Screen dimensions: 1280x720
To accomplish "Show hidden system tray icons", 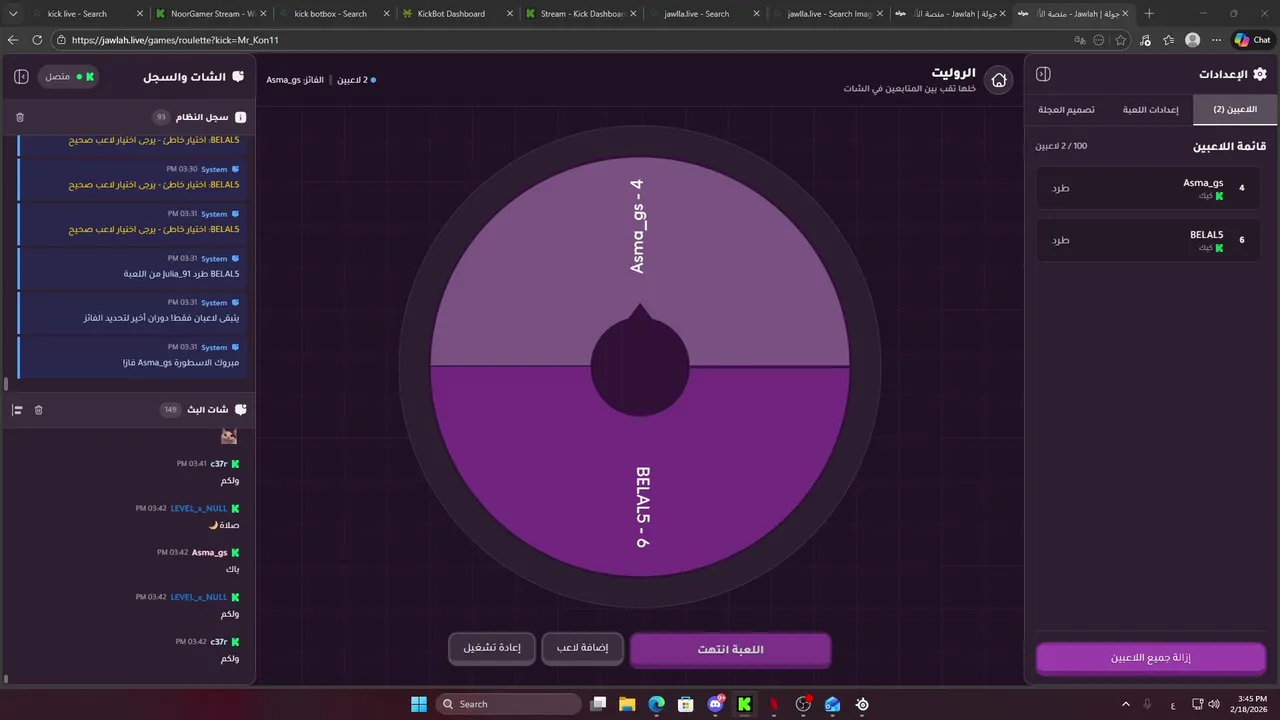I will 1126,704.
